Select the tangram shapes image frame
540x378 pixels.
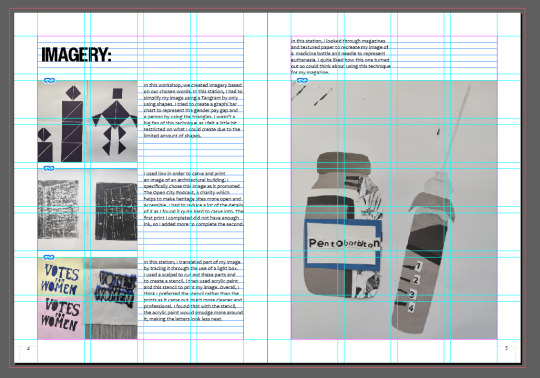pos(87,121)
